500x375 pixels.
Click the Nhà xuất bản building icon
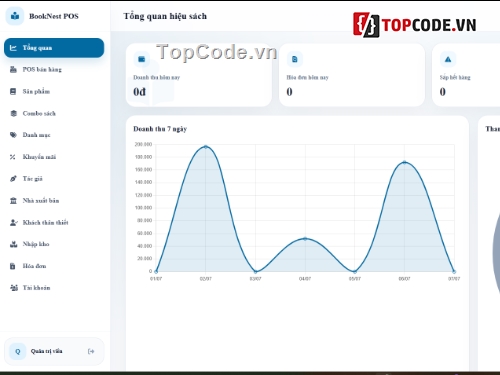(13, 201)
